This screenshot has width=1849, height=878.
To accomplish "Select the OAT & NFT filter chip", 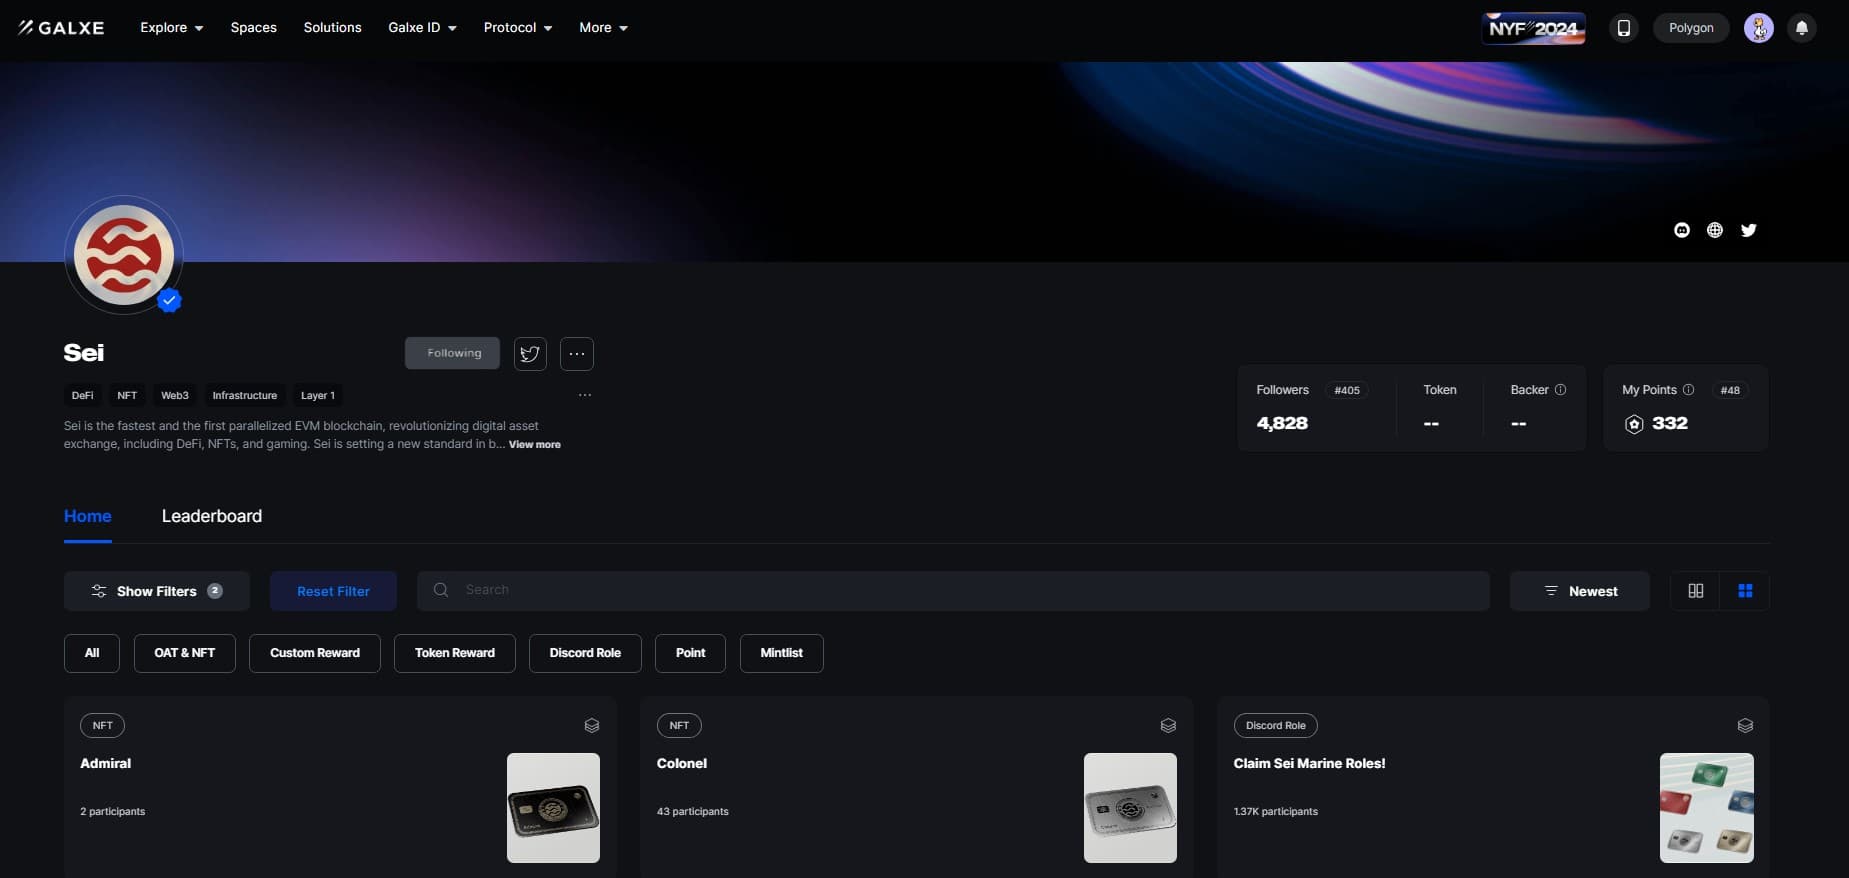I will coord(185,653).
